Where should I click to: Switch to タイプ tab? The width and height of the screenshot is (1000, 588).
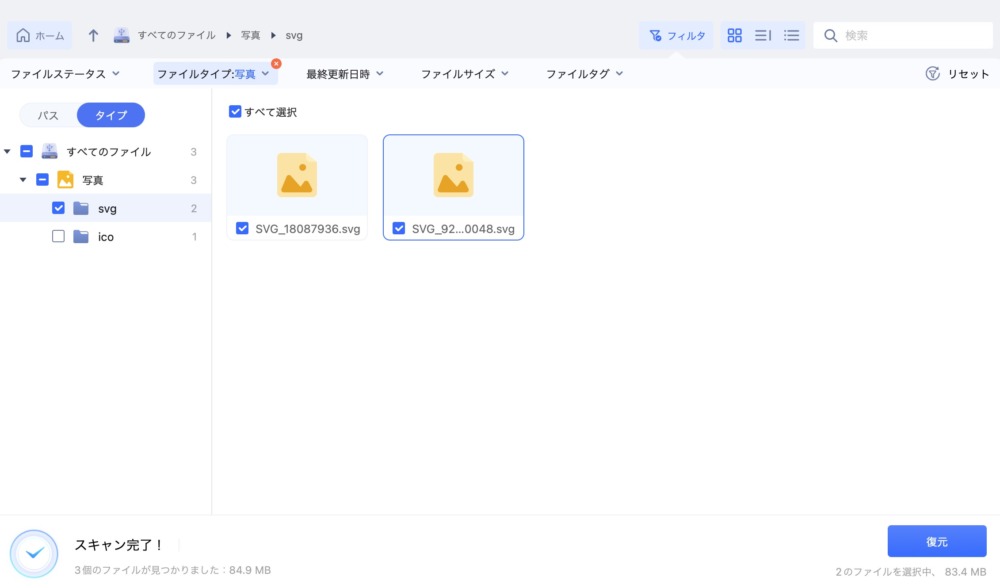111,115
